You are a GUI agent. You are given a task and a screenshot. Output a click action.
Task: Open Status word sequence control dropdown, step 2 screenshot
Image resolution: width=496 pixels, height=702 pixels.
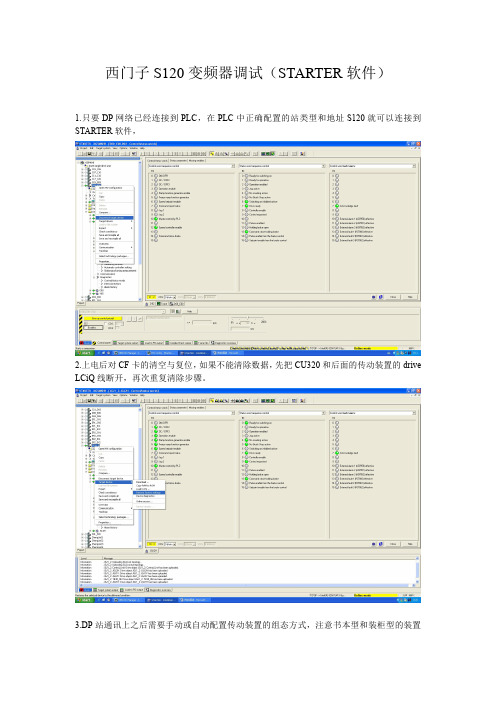point(282,413)
